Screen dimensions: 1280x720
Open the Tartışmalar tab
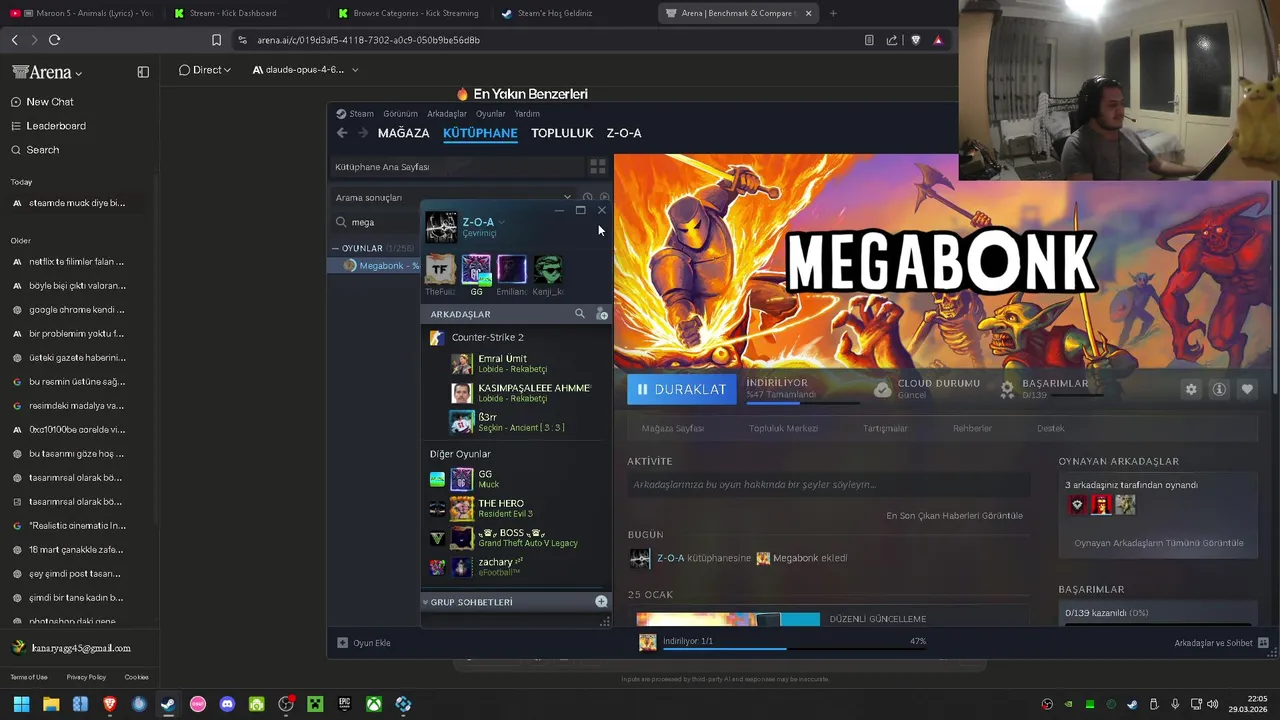[885, 428]
